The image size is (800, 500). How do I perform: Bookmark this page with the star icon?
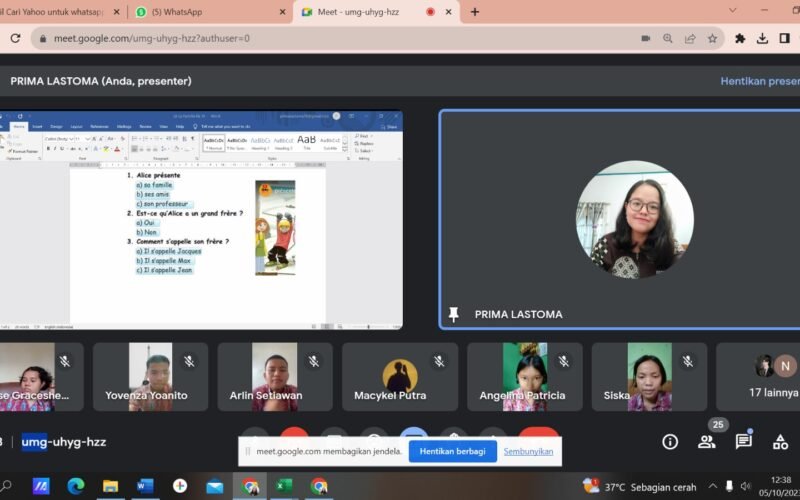point(712,38)
